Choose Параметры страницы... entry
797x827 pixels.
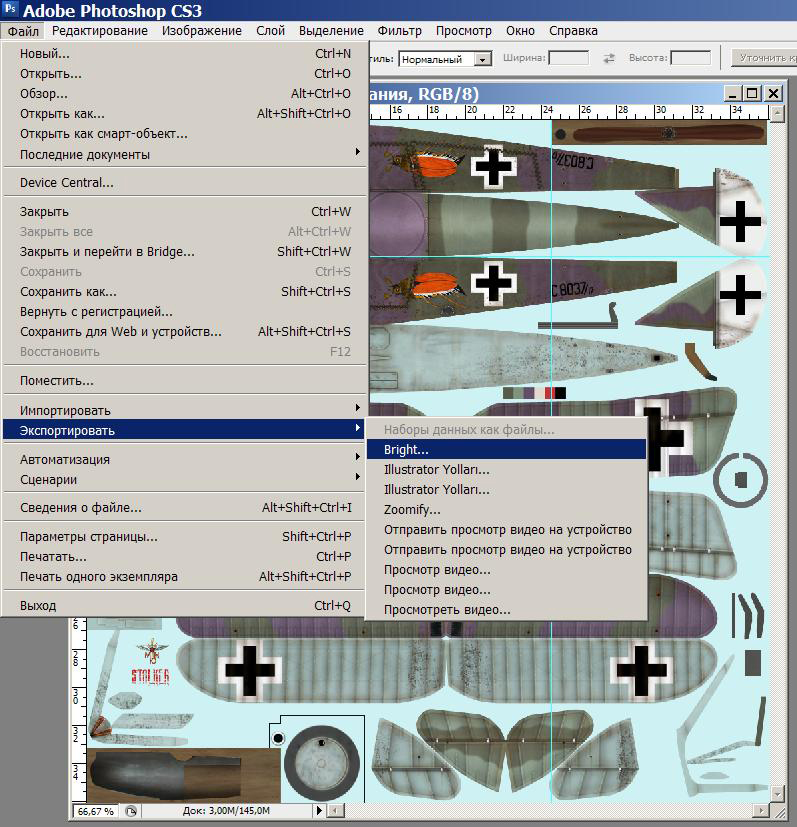click(185, 537)
